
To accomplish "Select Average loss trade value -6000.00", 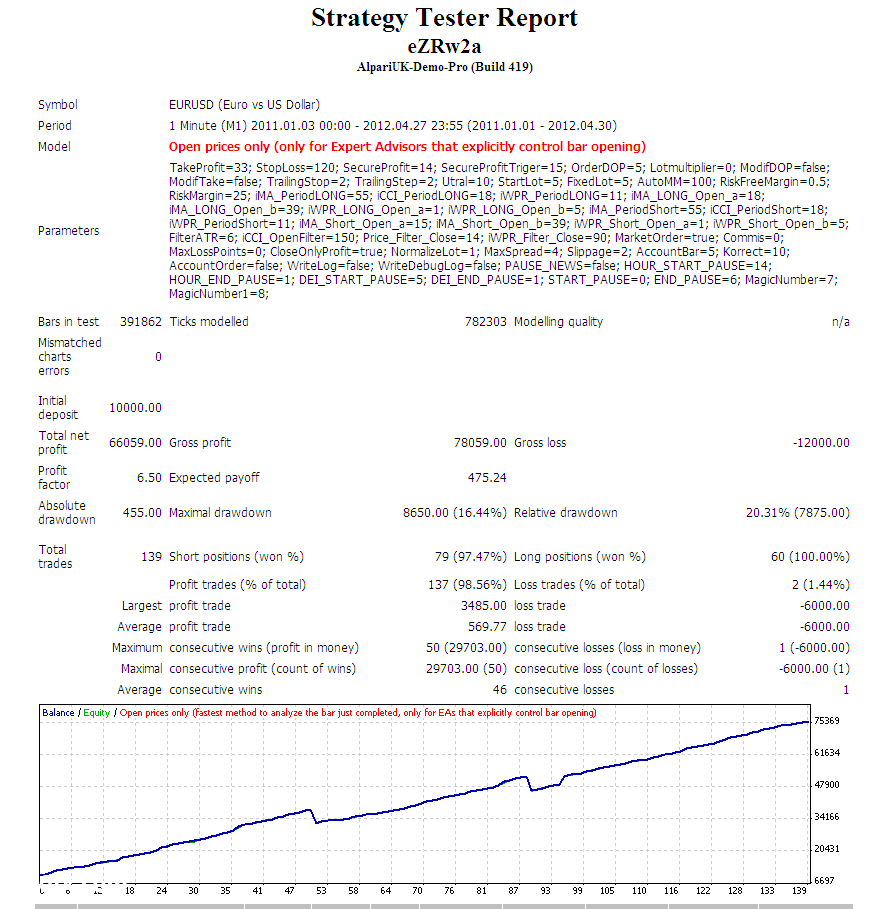I will tap(825, 627).
